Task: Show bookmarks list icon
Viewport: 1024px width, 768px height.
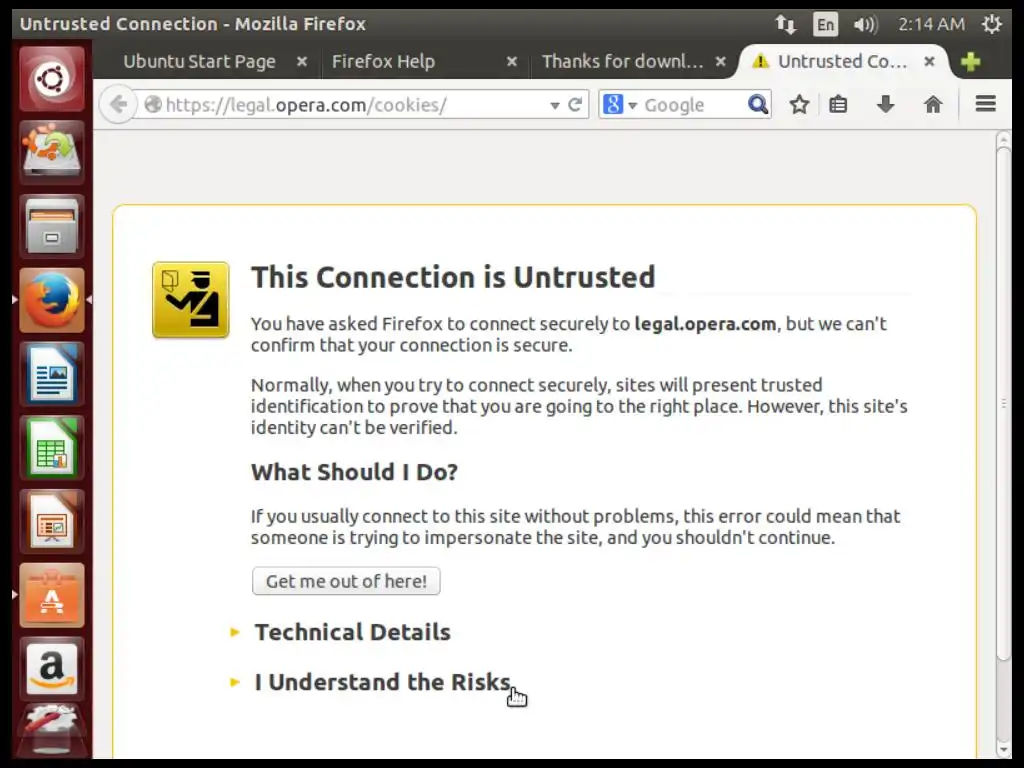Action: 838,104
